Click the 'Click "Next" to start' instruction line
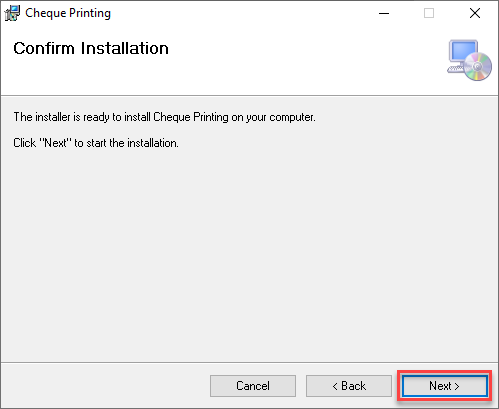 click(x=96, y=143)
